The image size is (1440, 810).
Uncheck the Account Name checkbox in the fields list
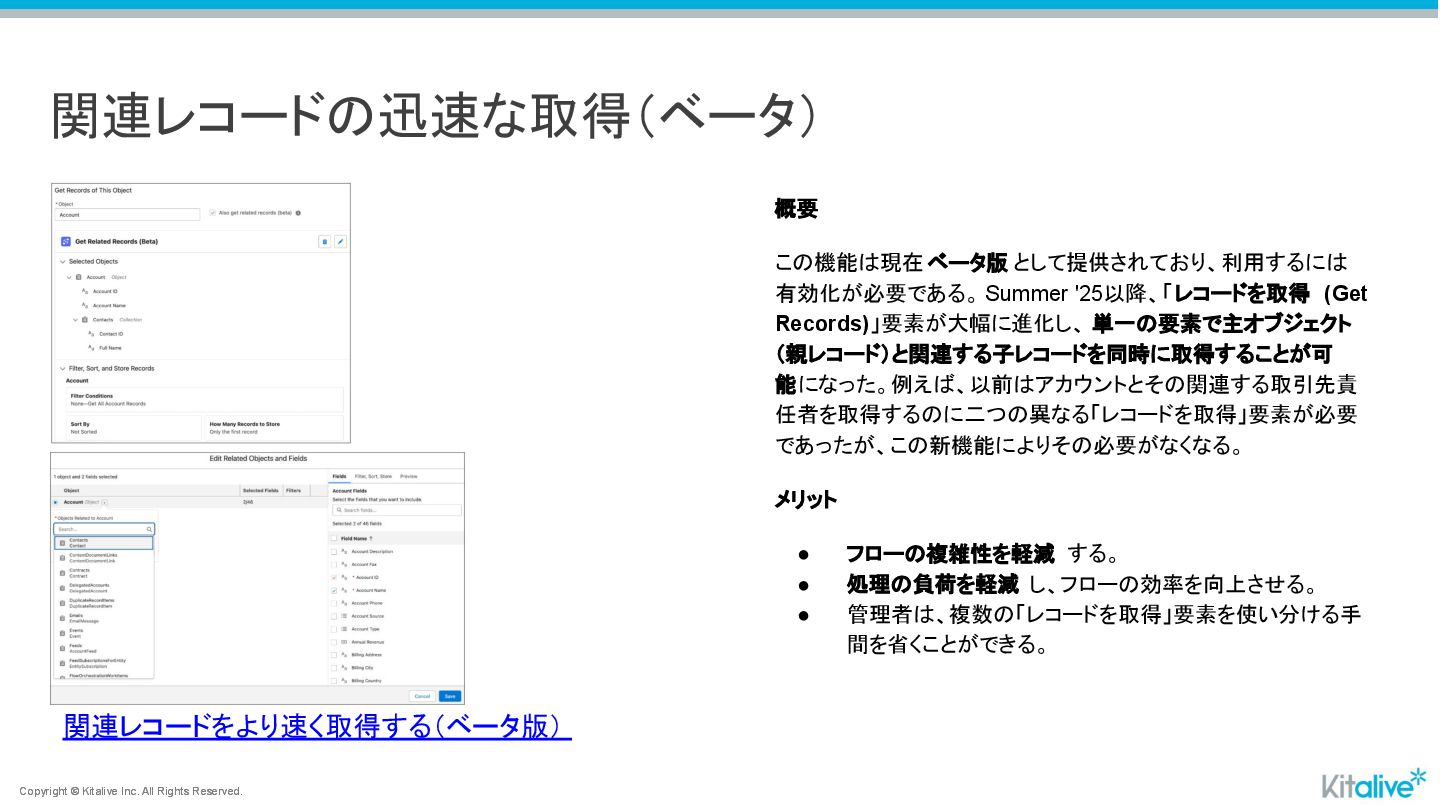[334, 590]
